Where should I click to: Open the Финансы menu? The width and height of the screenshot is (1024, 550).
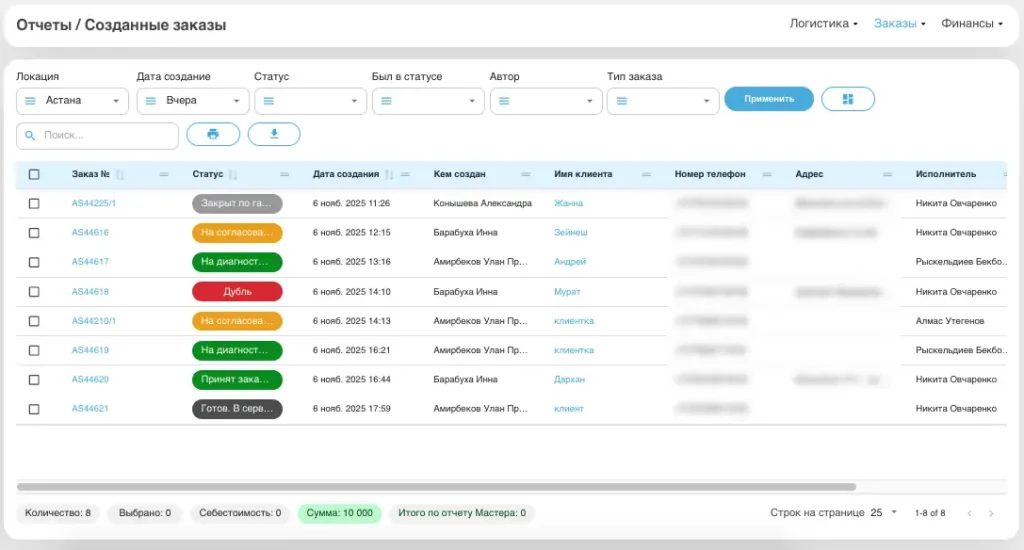[x=971, y=24]
